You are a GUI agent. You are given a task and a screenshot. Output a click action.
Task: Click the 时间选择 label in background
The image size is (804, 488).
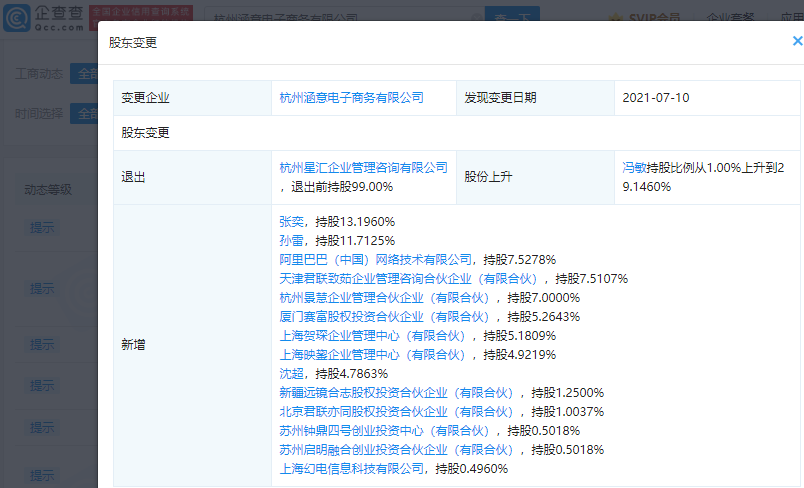38,113
